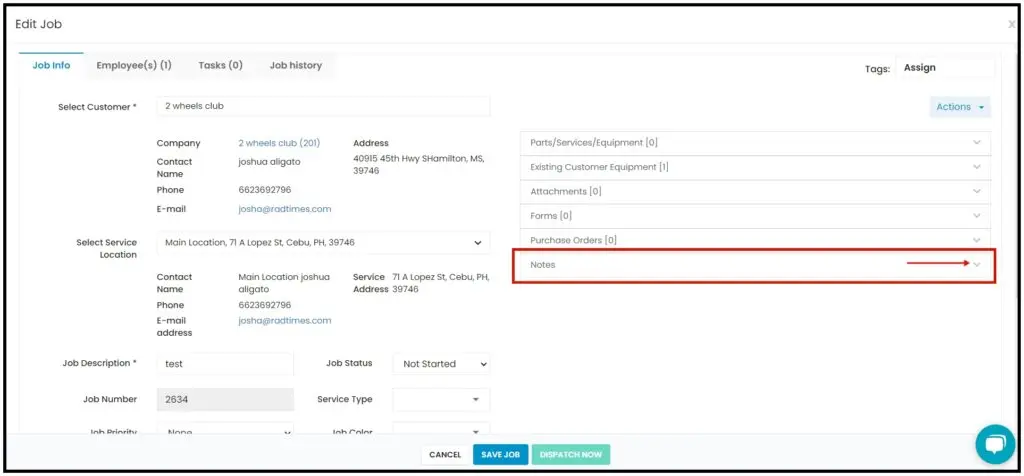Open the Select Service Location dropdown
This screenshot has height=476, width=1024.
point(323,242)
